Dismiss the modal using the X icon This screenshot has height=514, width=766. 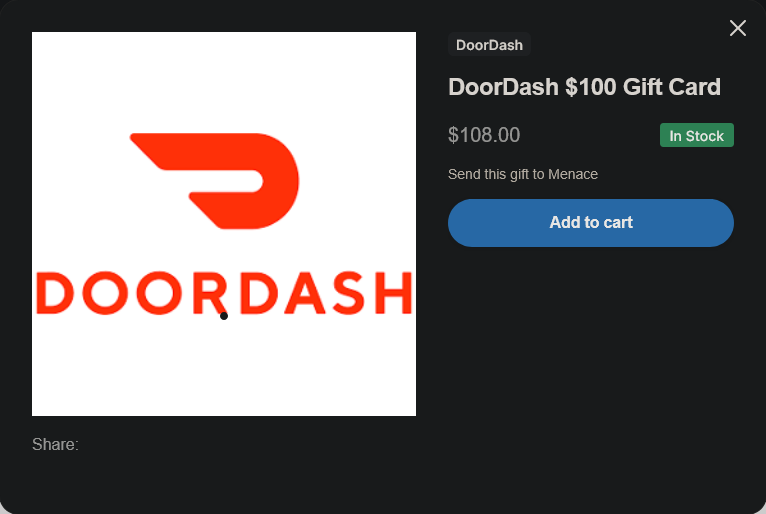point(738,28)
